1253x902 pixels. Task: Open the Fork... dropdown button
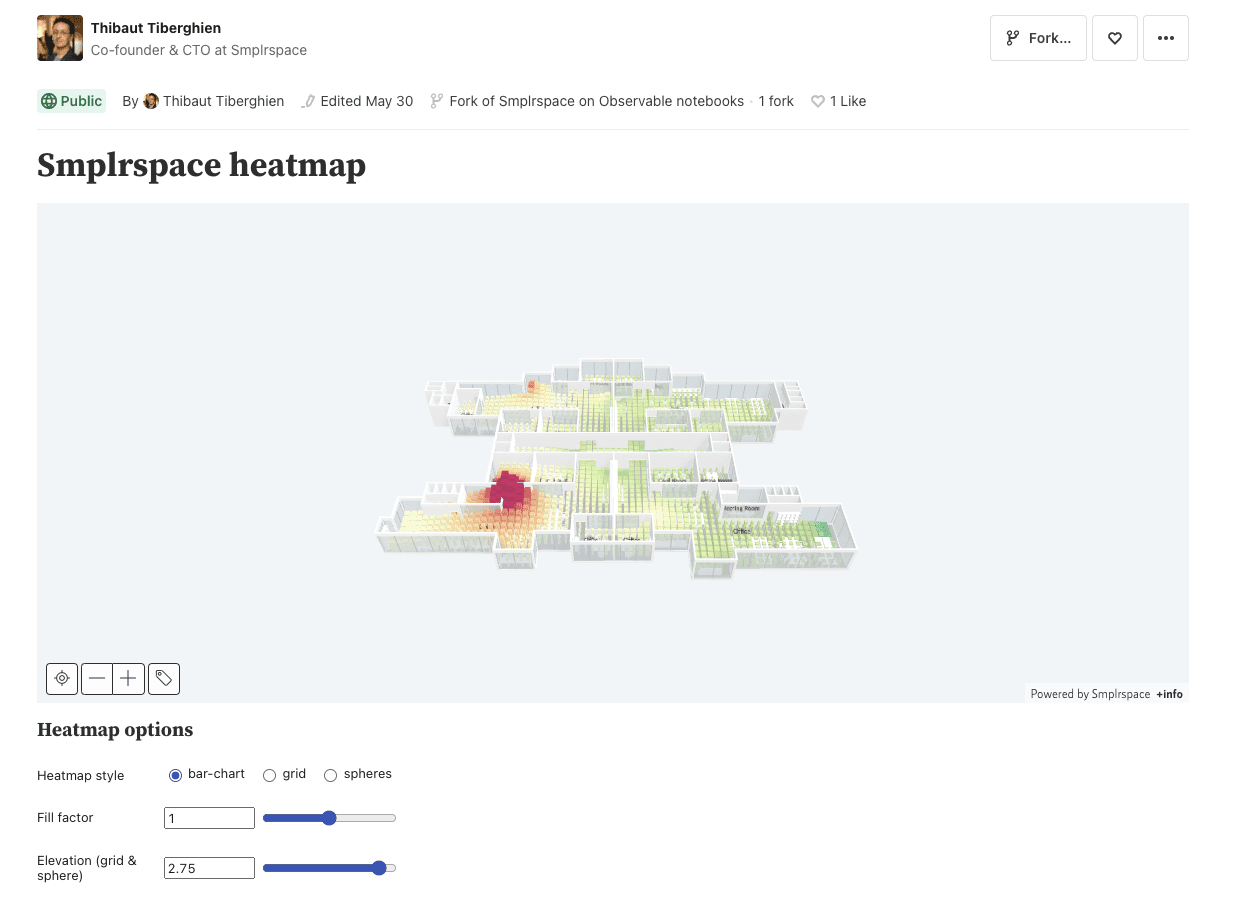point(1038,39)
